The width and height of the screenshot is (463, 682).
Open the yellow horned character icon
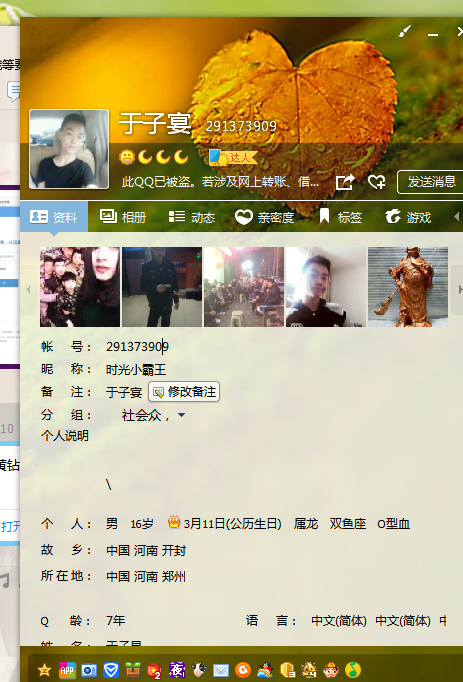pos(309,670)
